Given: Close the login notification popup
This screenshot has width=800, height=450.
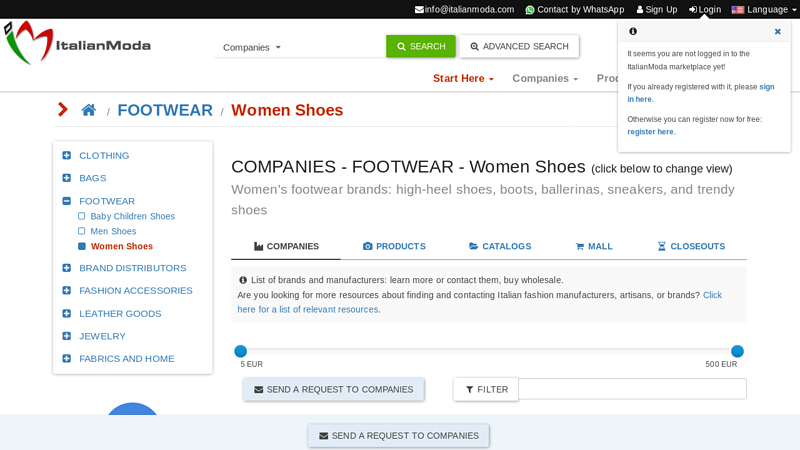Looking at the screenshot, I should [x=778, y=32].
